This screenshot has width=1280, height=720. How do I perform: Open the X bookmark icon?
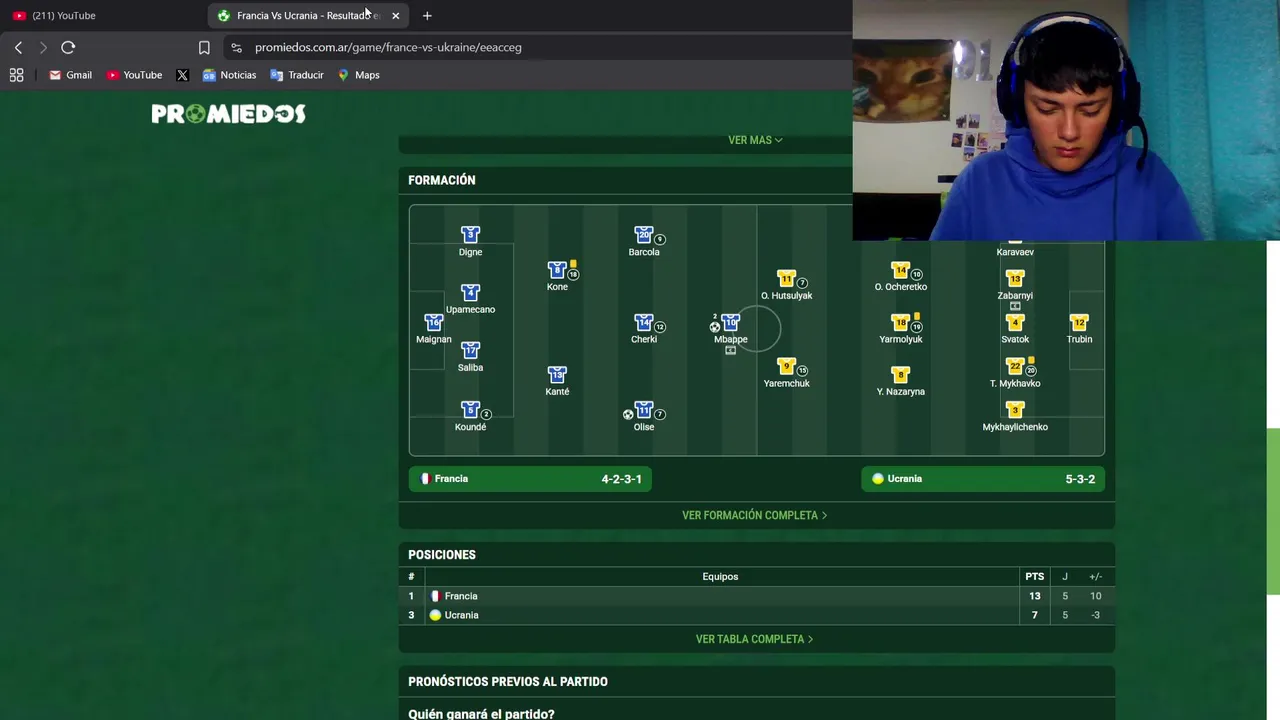(182, 75)
